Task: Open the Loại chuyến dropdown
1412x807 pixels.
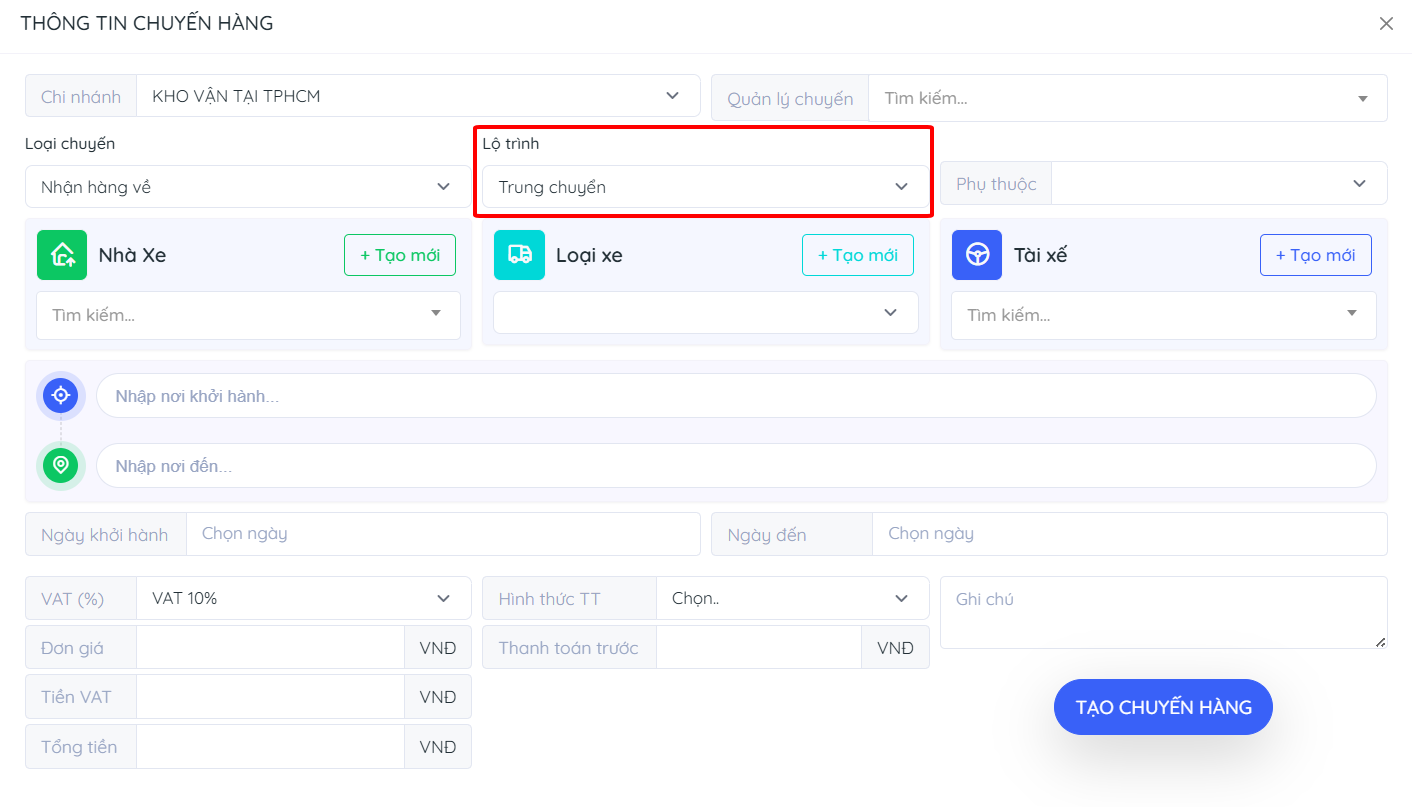Action: tap(247, 187)
